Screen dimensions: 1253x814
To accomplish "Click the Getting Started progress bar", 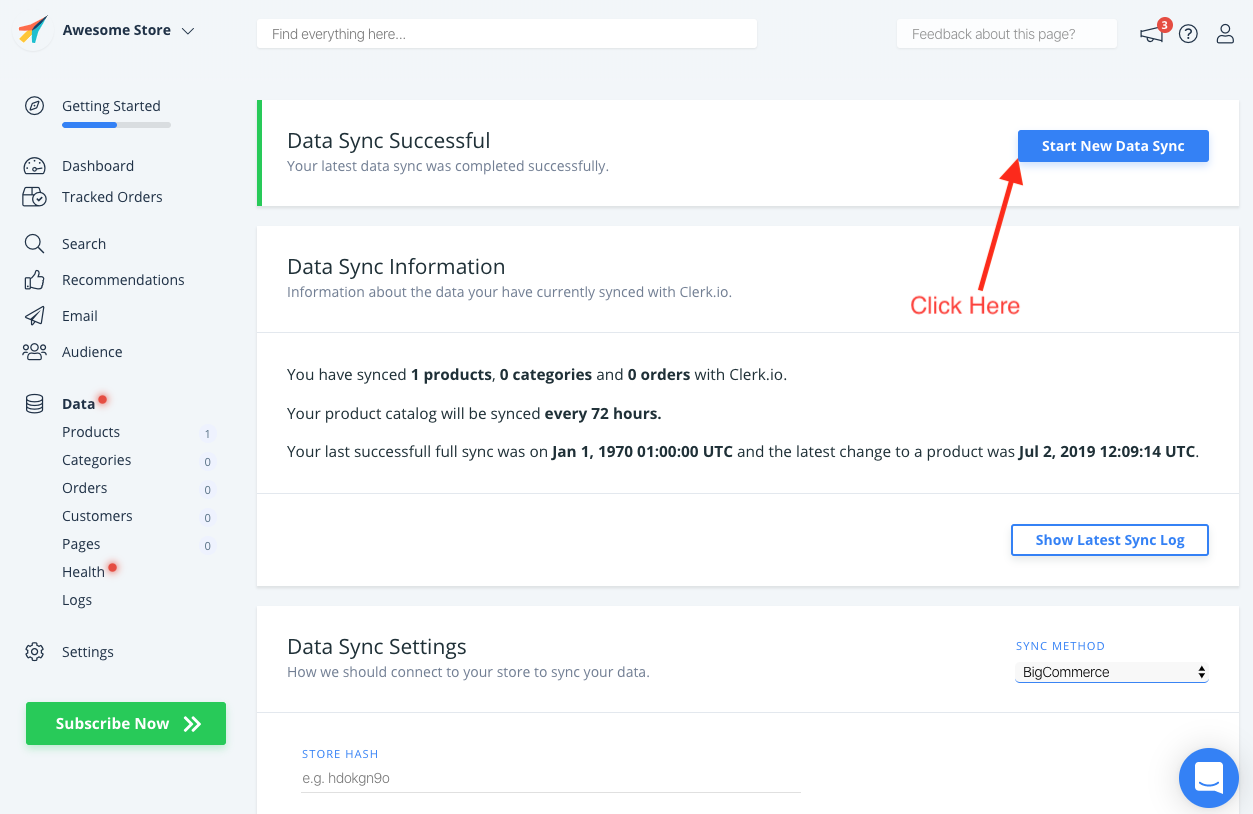I will [x=116, y=125].
